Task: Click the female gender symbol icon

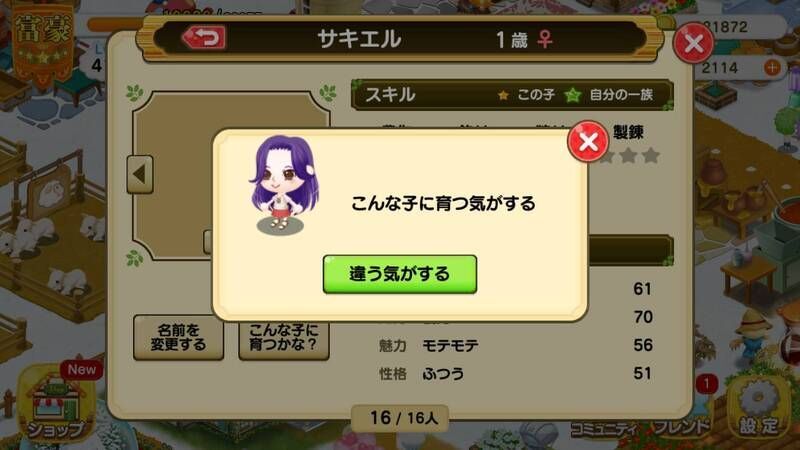Action: point(545,39)
